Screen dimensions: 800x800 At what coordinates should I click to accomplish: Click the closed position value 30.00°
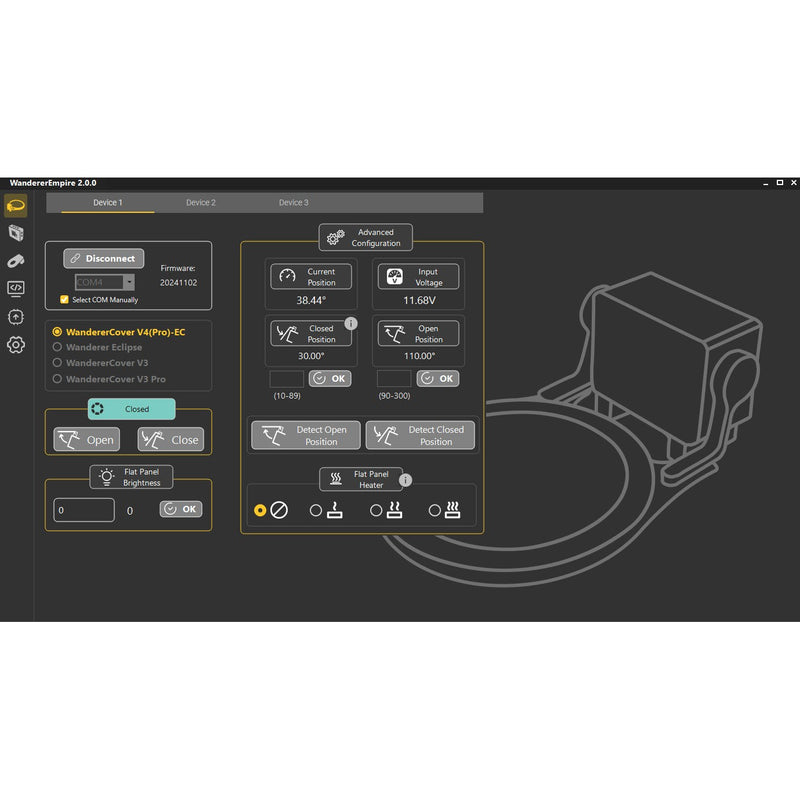311,356
